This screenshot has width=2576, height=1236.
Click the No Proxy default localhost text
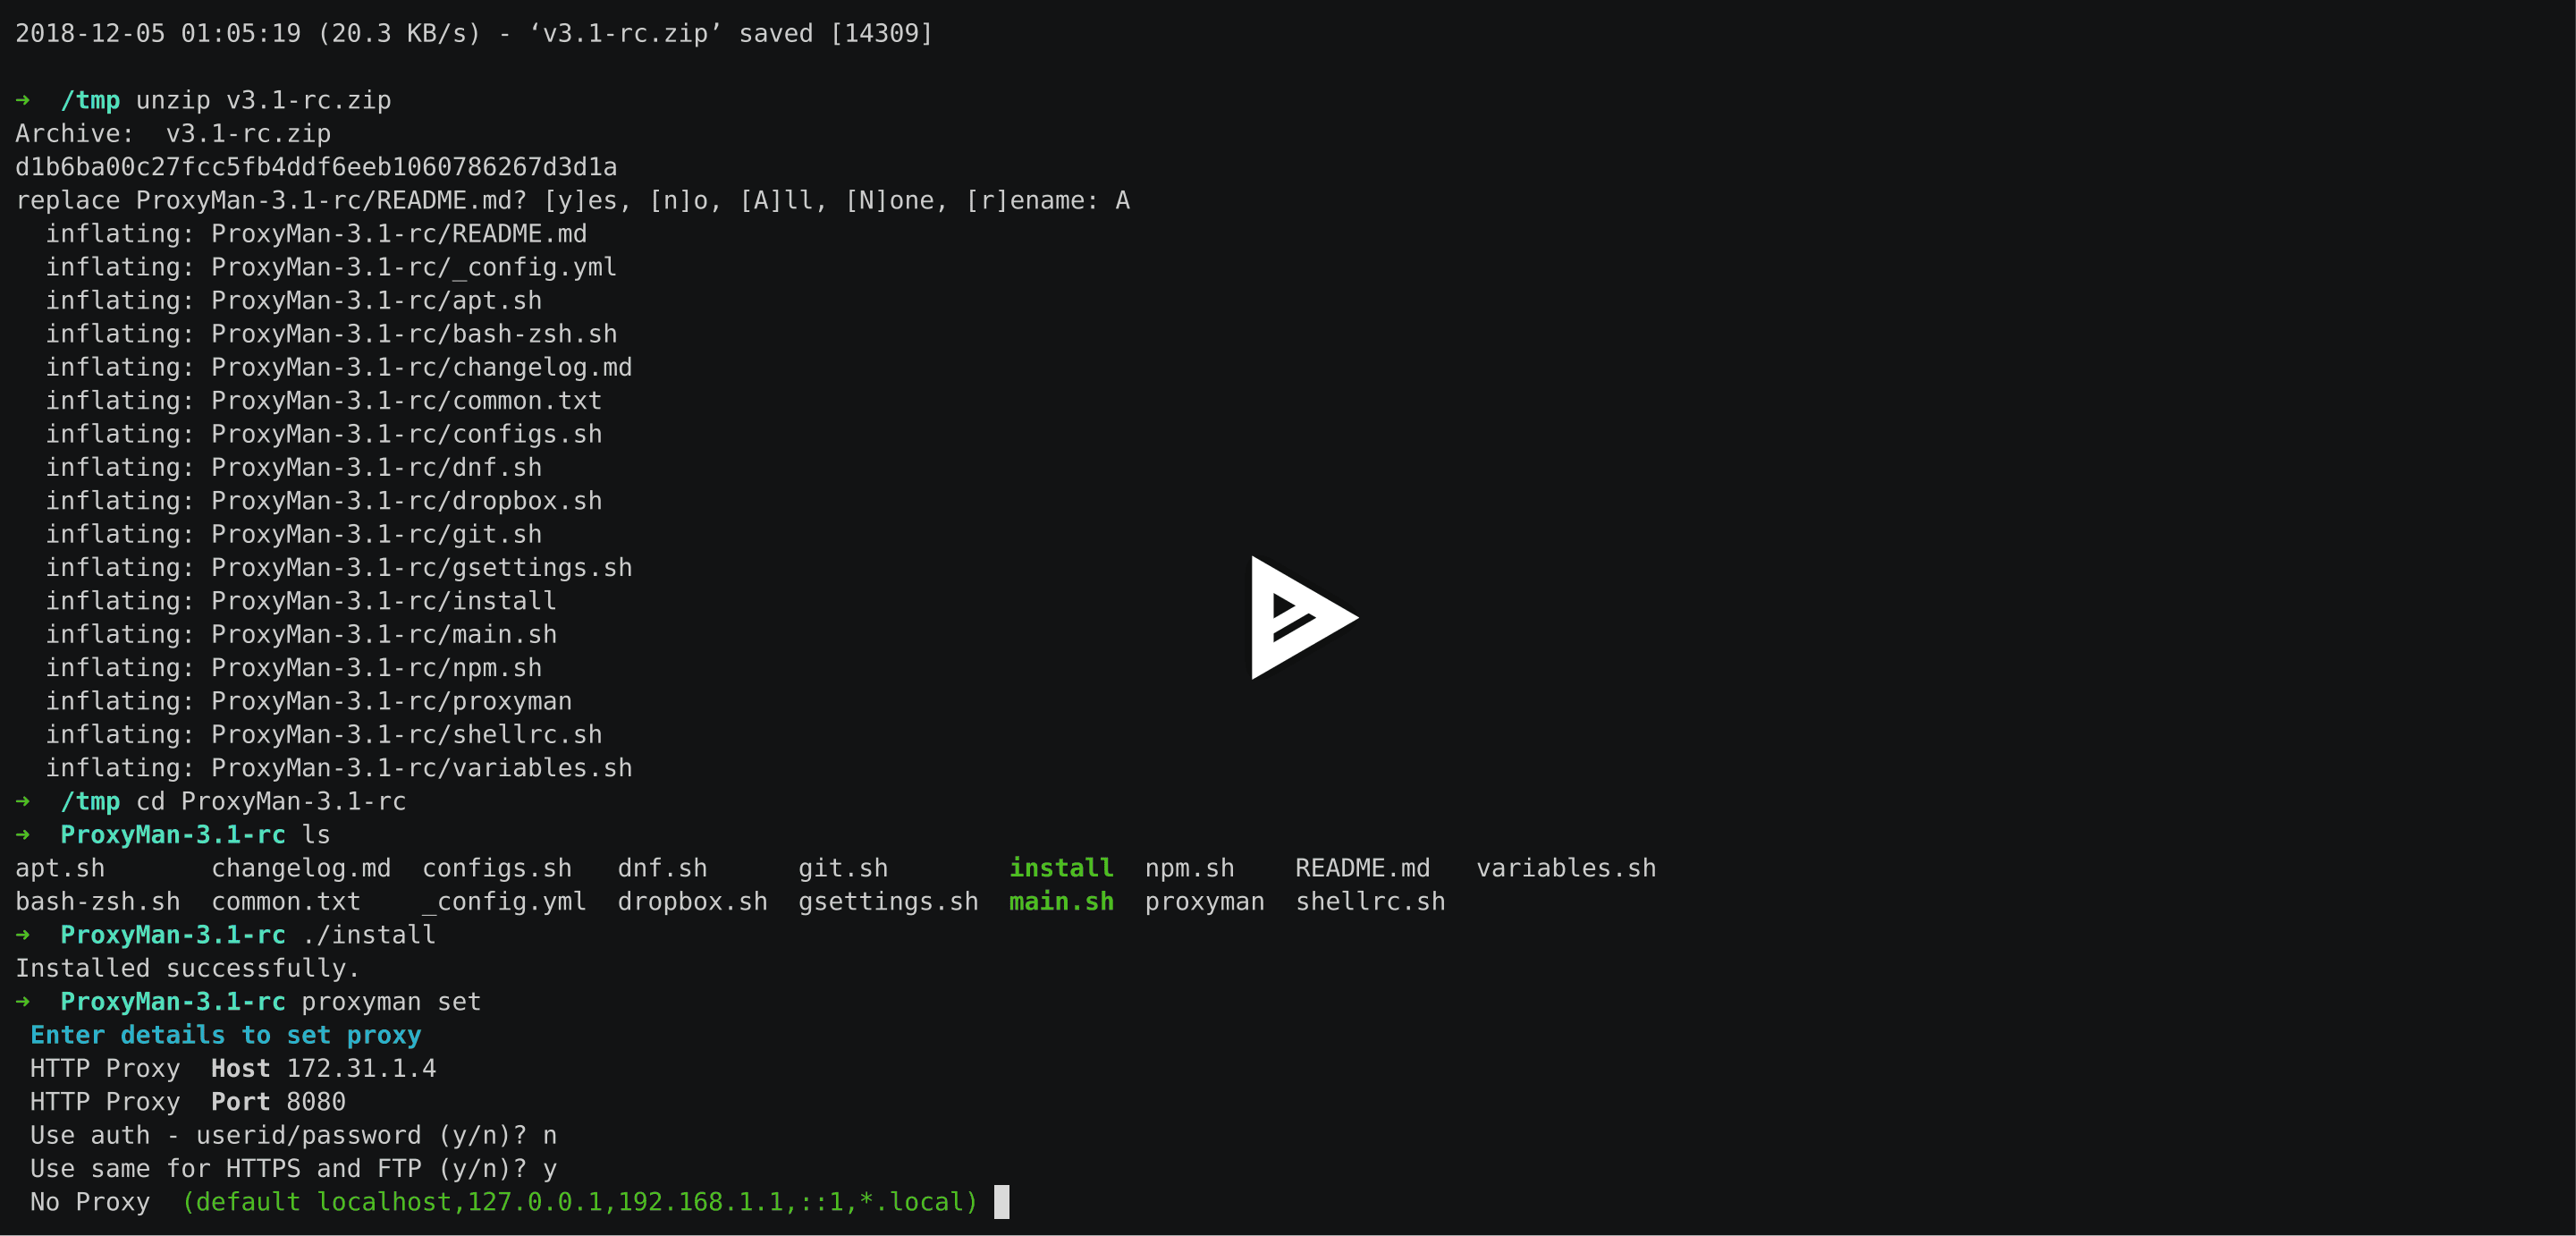[x=580, y=1202]
